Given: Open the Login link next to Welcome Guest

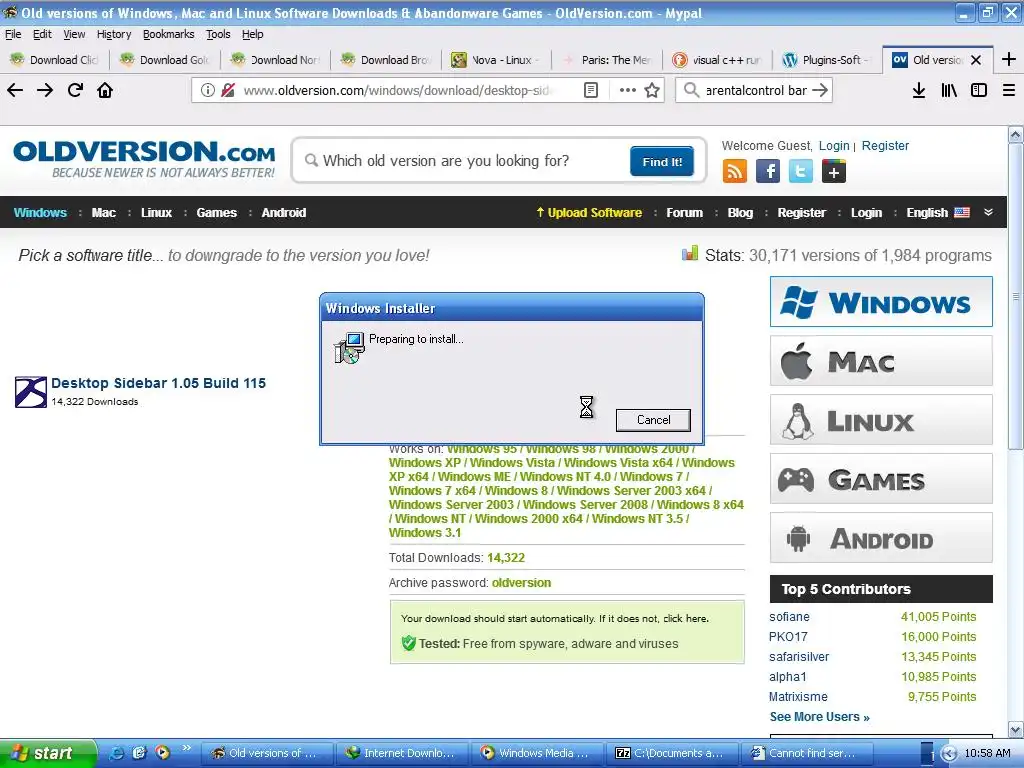Looking at the screenshot, I should point(834,146).
